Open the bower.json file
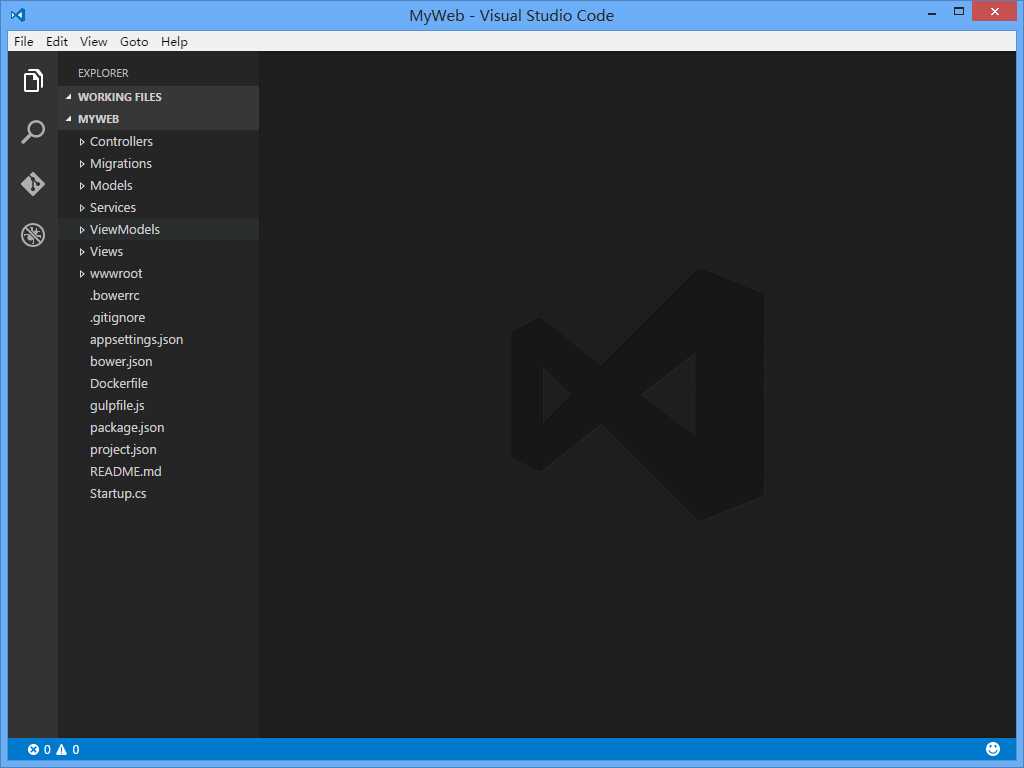1024x768 pixels. coord(121,361)
